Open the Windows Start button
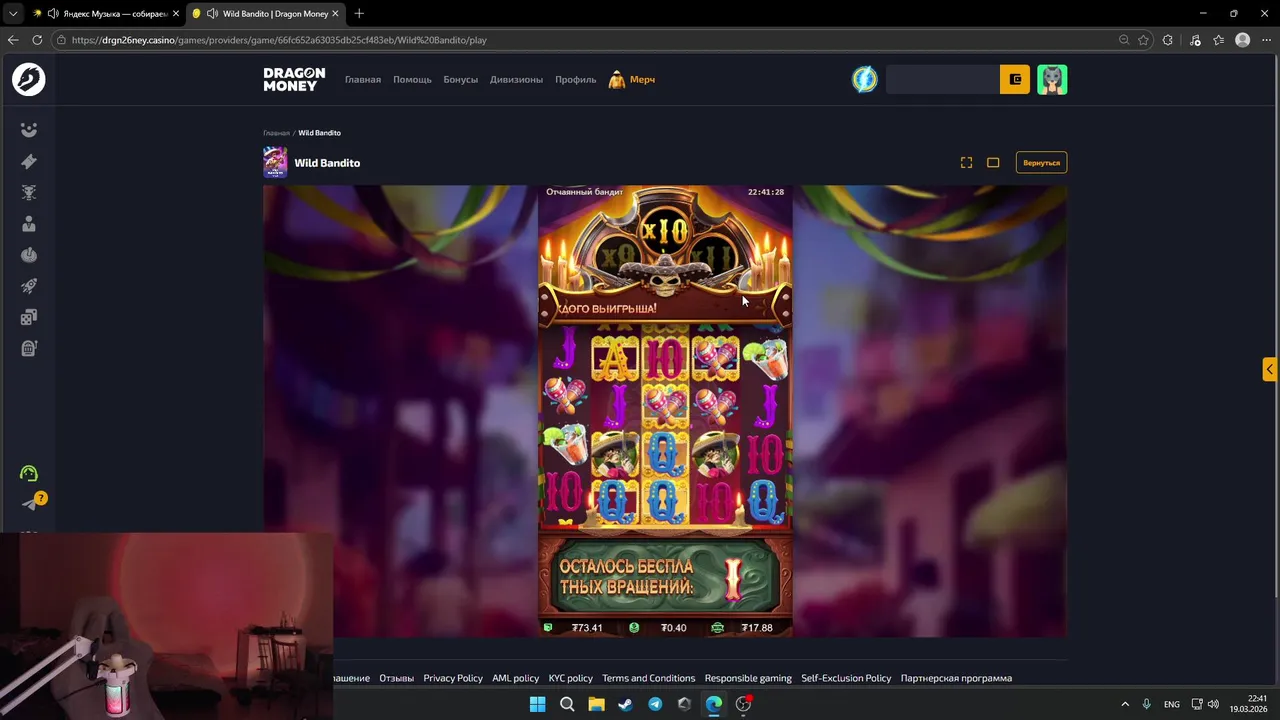Screen dimensions: 1280x720 click(x=537, y=704)
